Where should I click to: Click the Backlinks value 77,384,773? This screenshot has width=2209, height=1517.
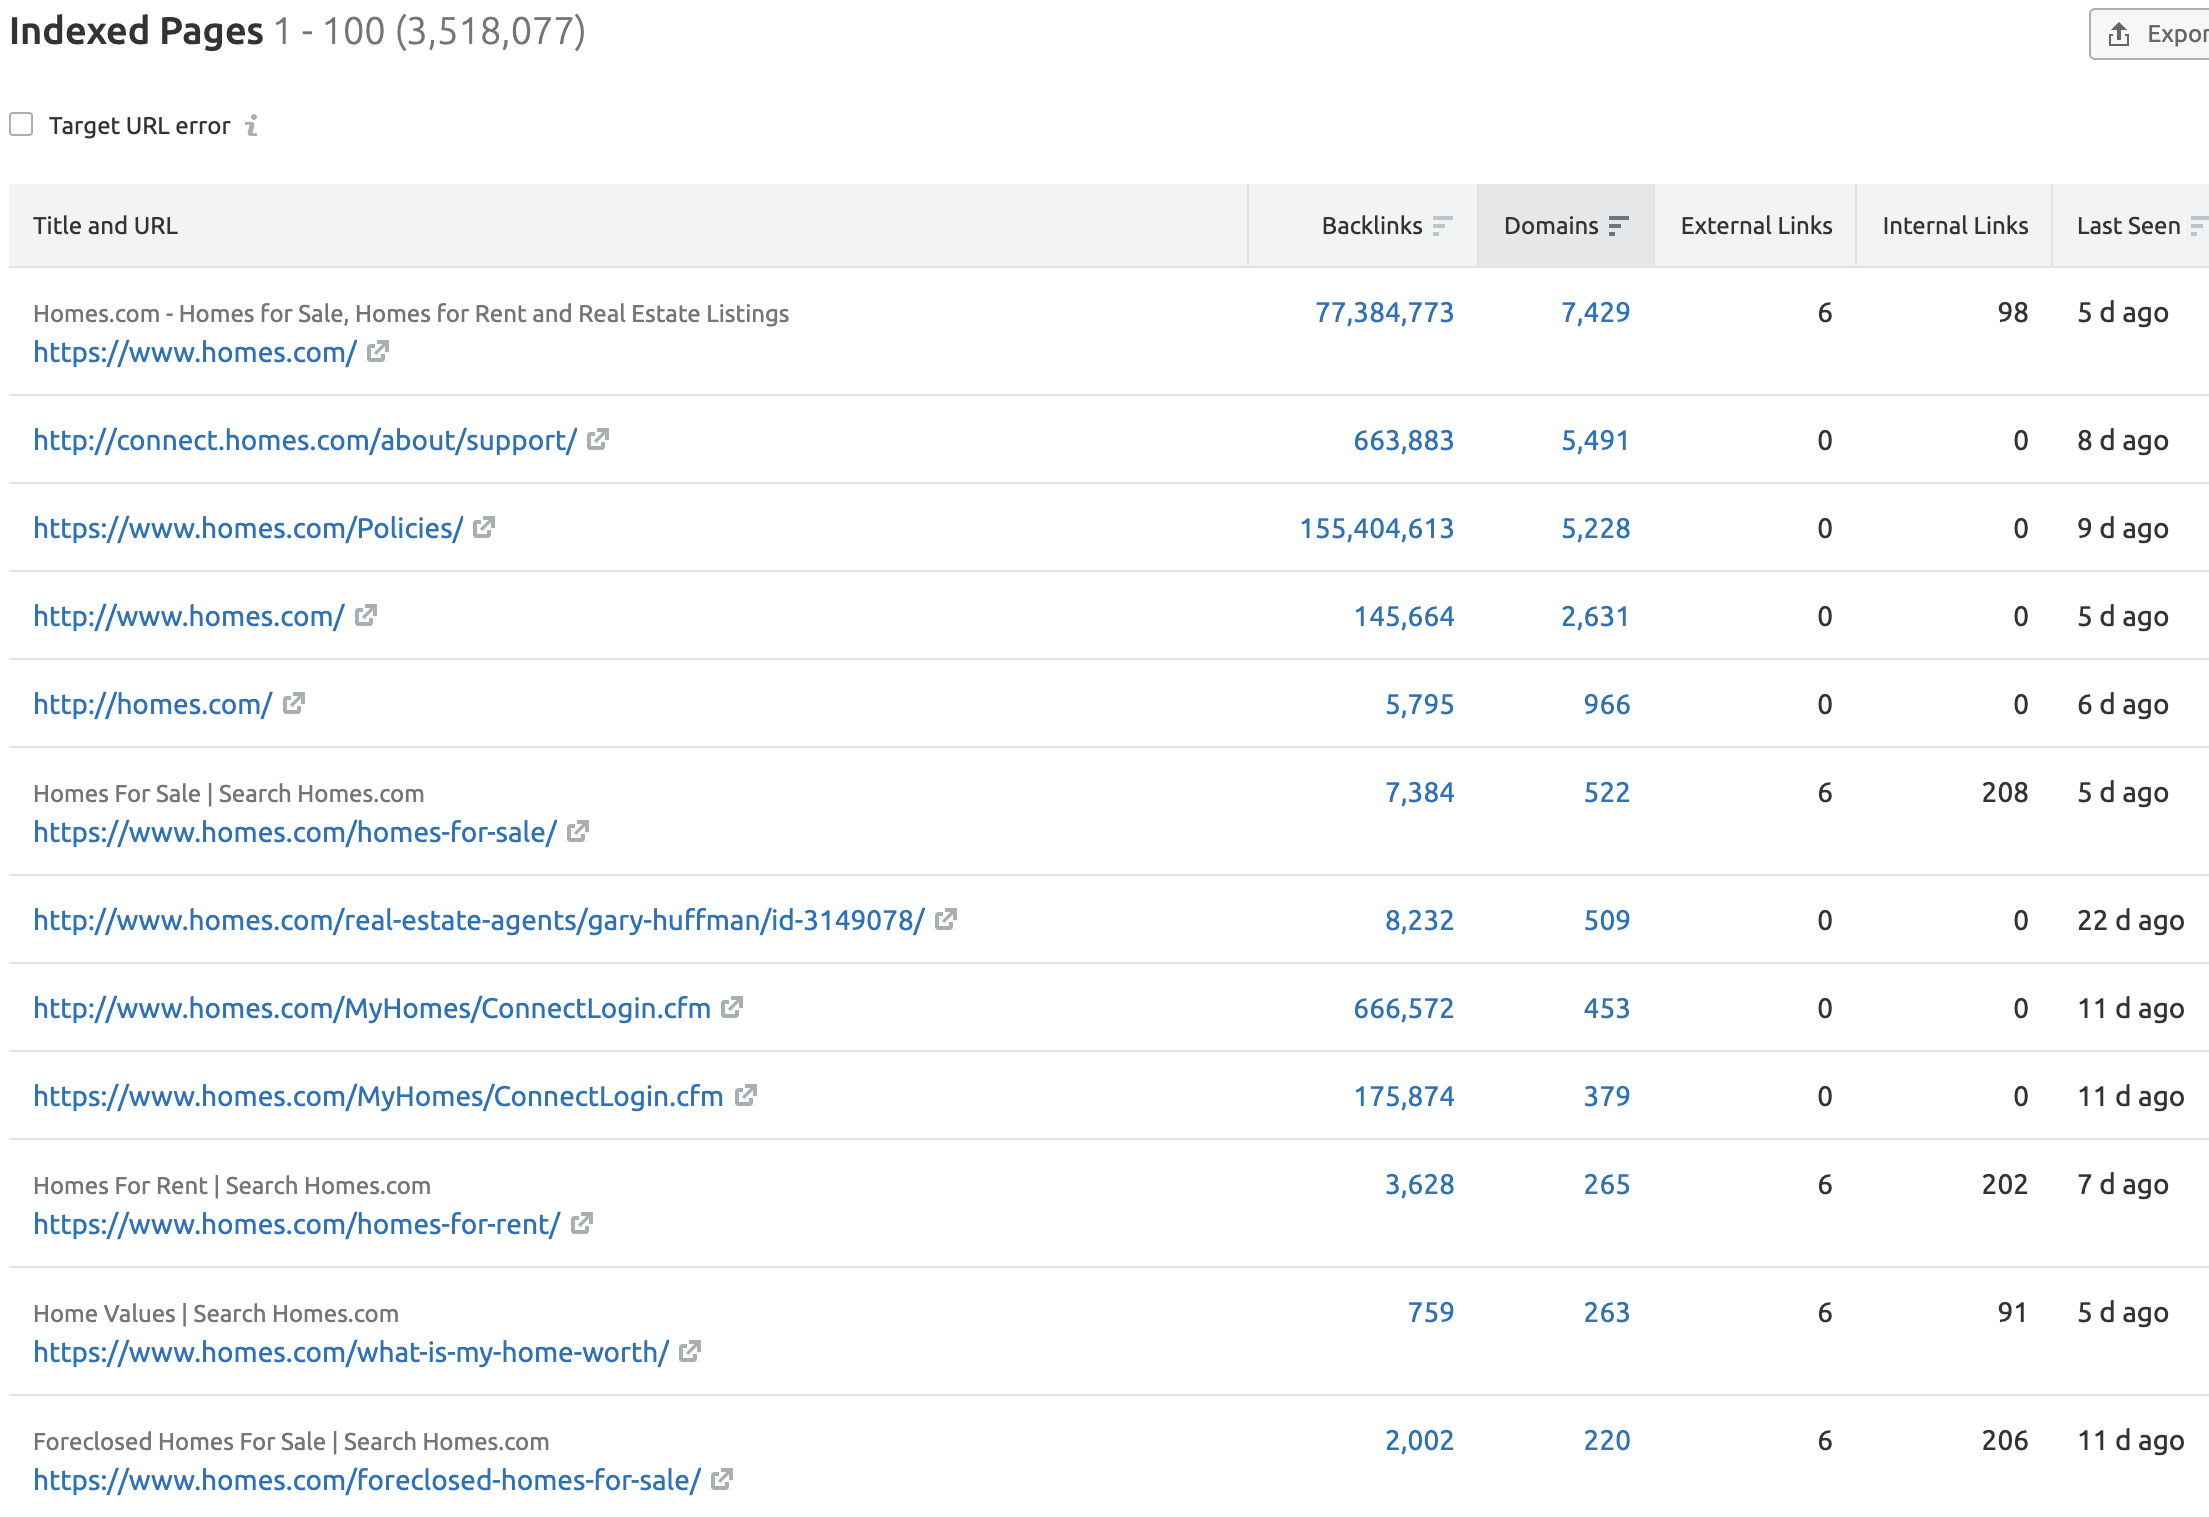[x=1384, y=312]
